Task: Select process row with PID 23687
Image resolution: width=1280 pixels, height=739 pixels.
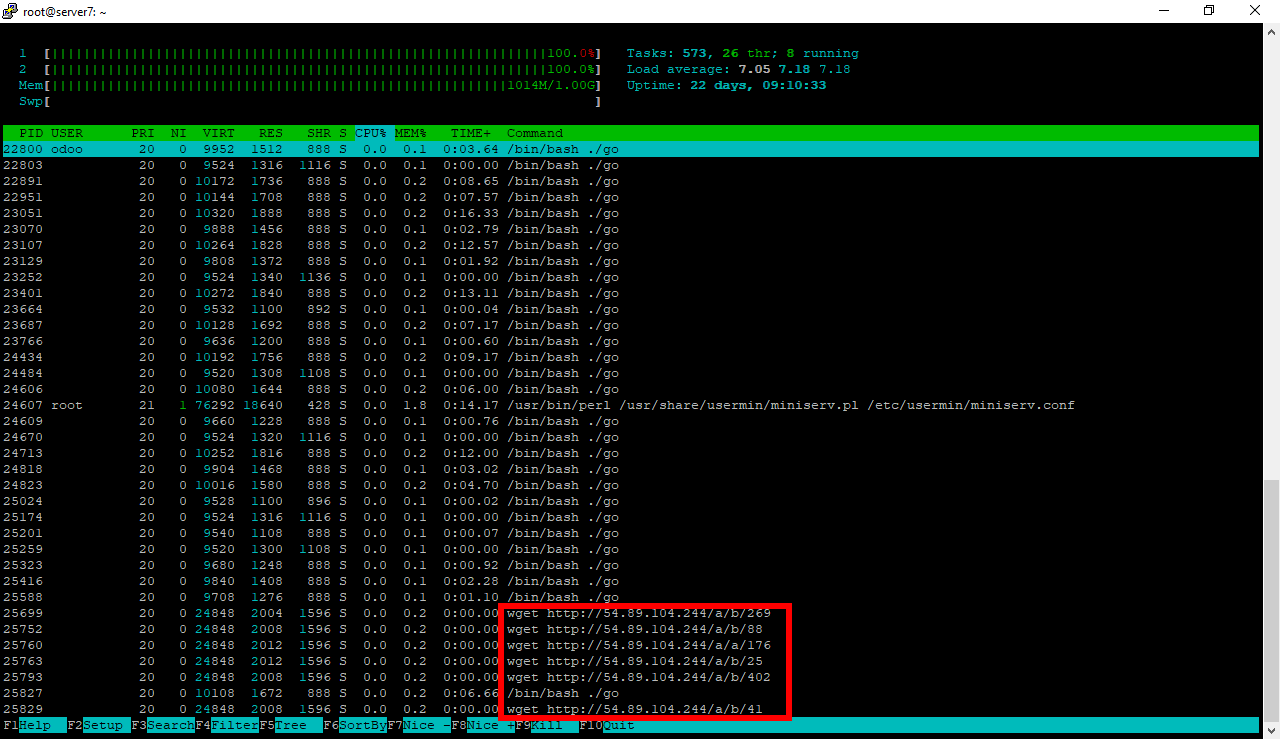Action: tap(630, 325)
